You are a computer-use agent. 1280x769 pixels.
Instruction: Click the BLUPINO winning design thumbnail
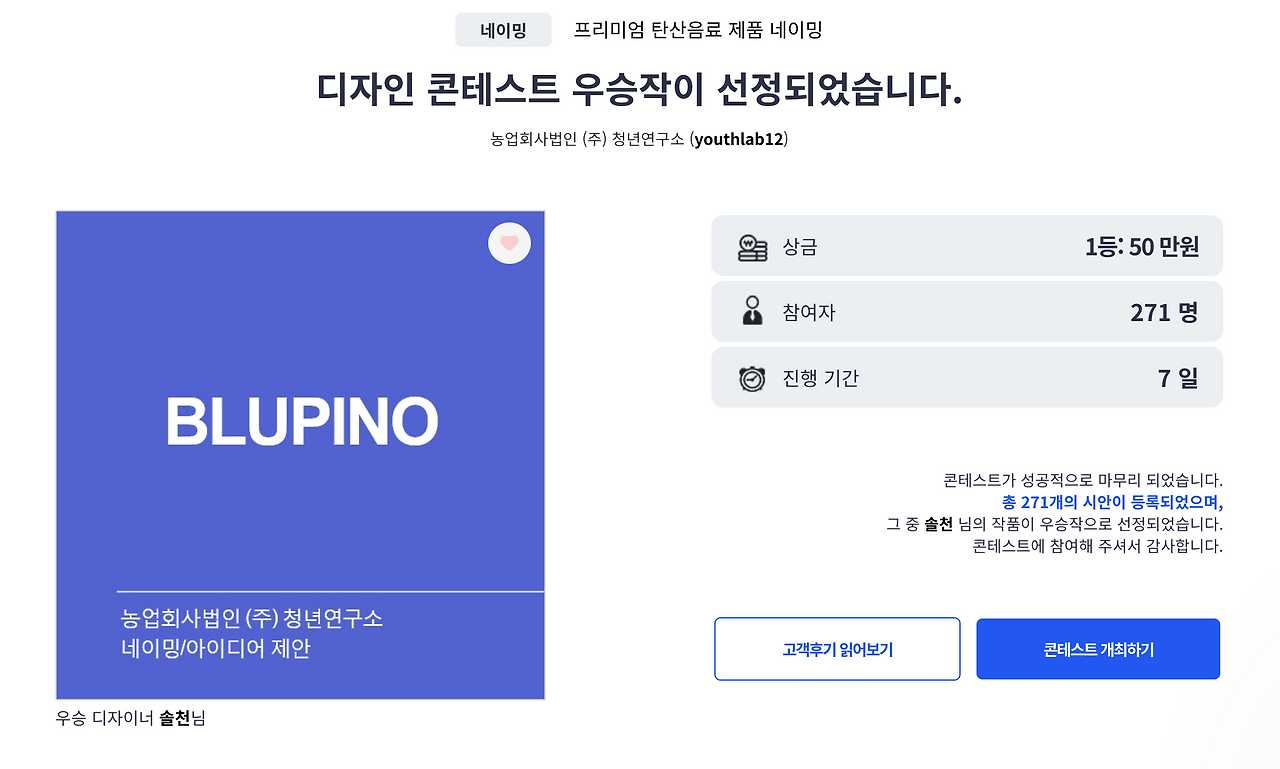[300, 454]
